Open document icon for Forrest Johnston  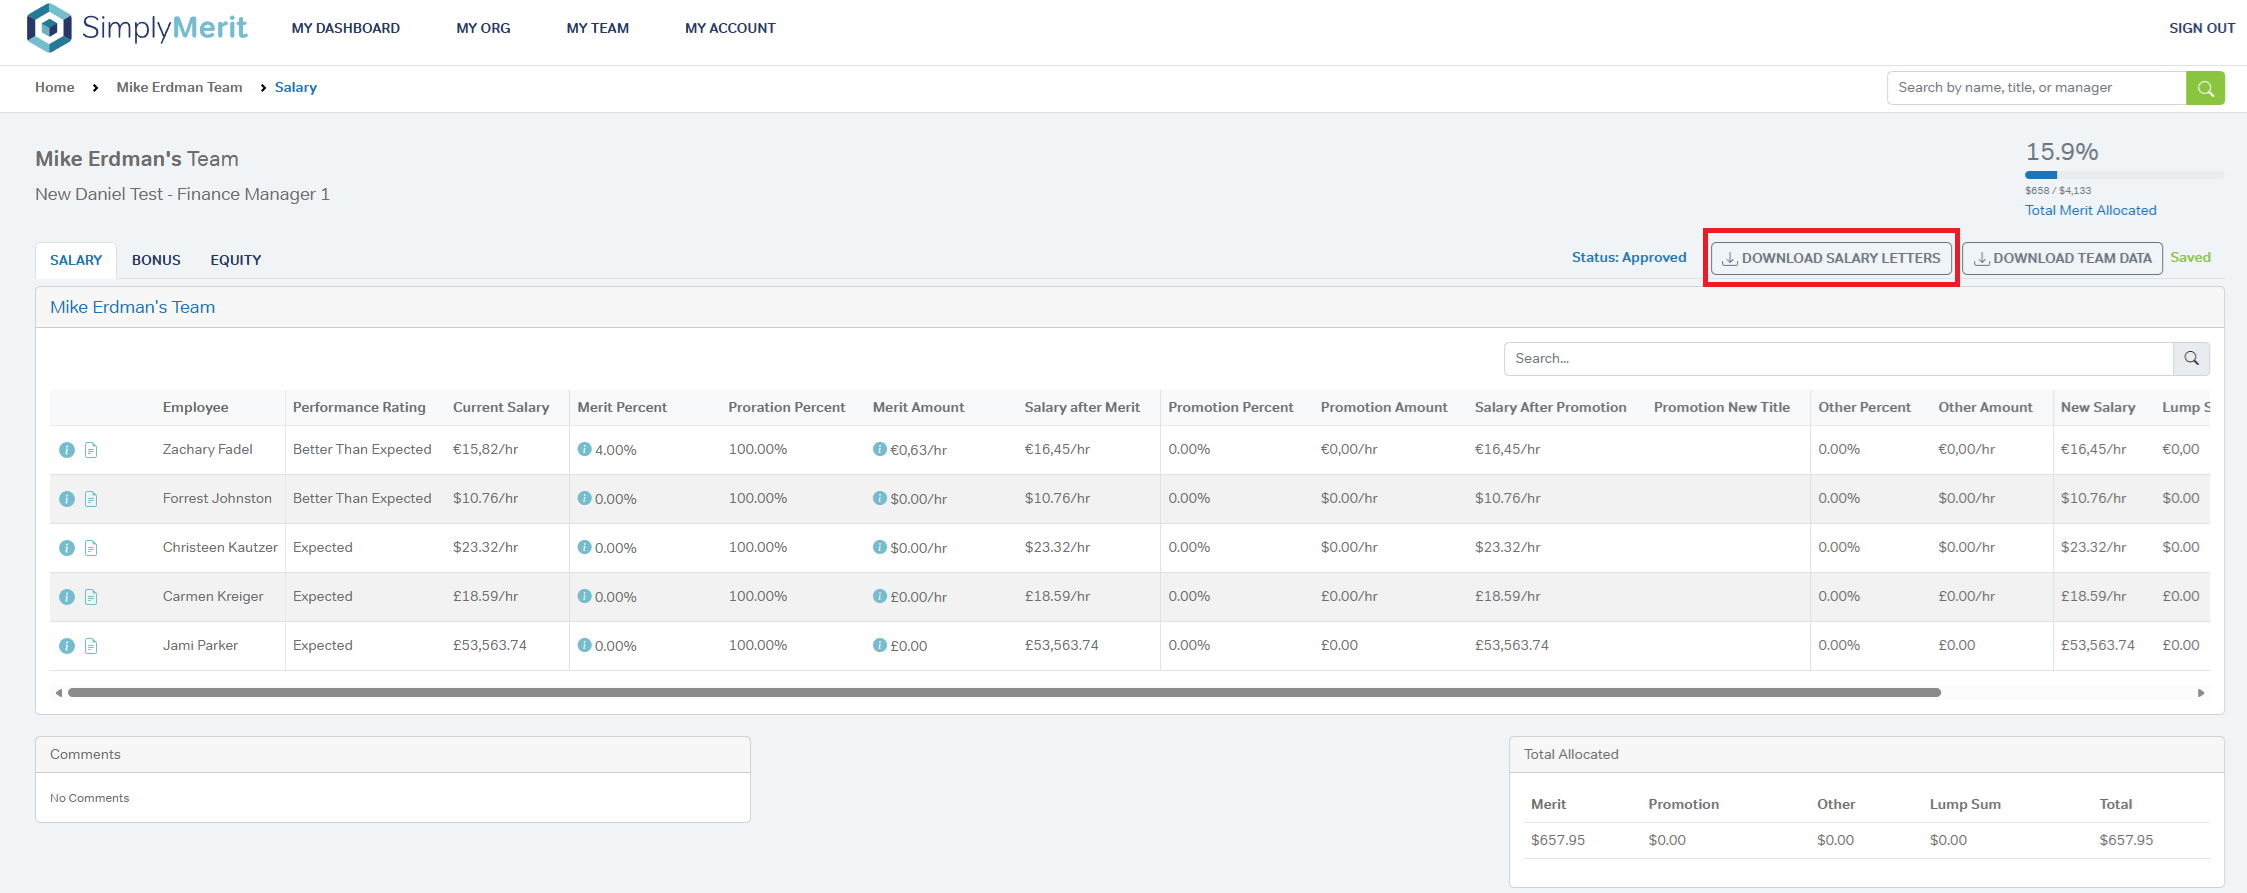click(91, 499)
